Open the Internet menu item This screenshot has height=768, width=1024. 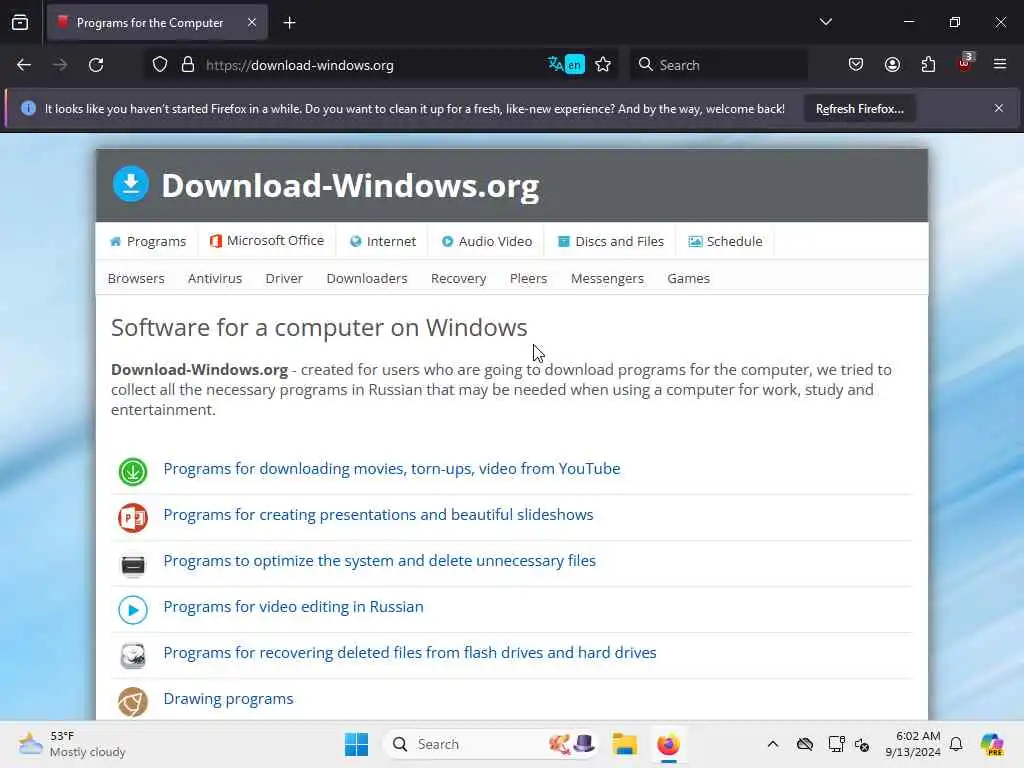coord(383,242)
